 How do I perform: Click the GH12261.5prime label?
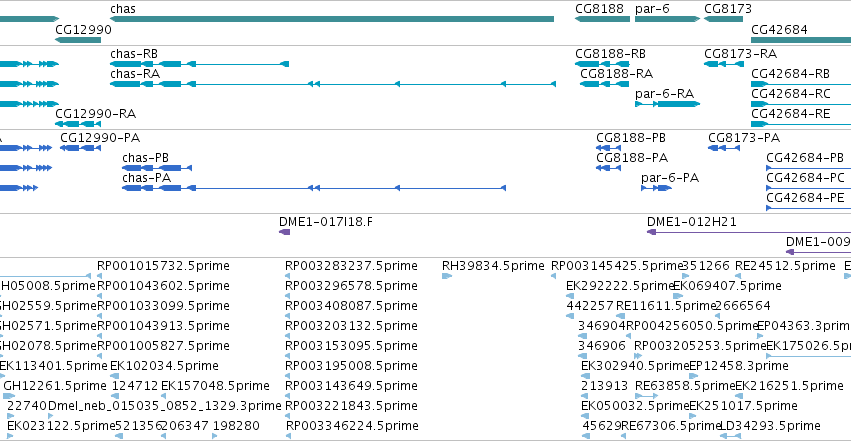click(x=55, y=386)
